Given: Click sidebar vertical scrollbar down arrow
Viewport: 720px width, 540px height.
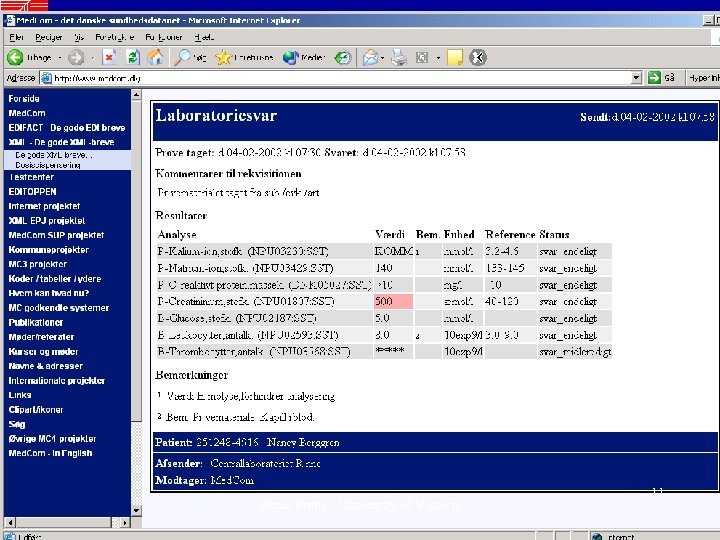Looking at the screenshot, I should (x=136, y=510).
